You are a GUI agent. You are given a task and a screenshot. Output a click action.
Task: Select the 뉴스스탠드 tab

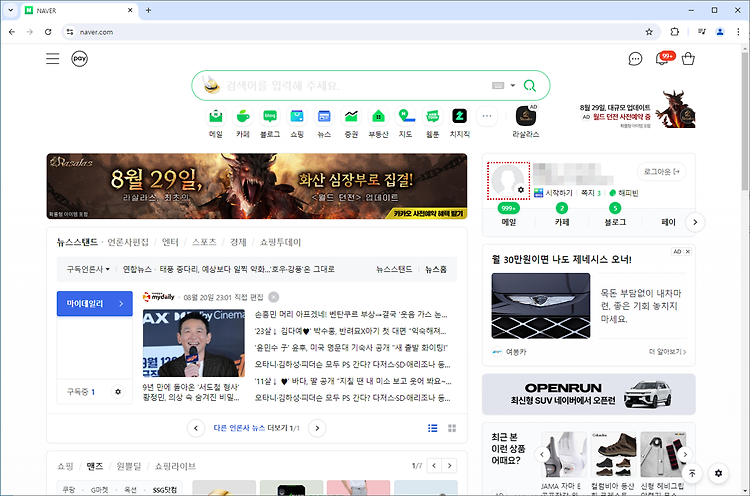click(x=77, y=242)
